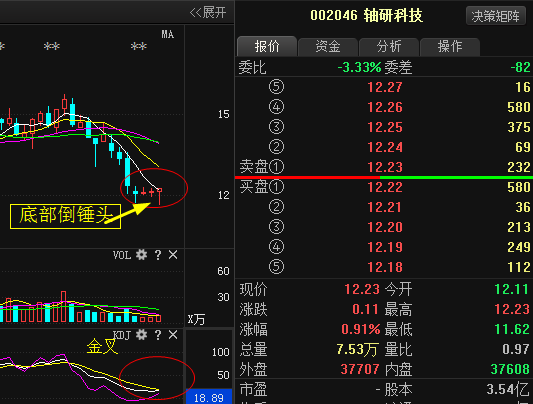Click the 底部倒锤头 annotation label
Image resolution: width=533 pixels, height=404 pixels.
click(x=65, y=216)
